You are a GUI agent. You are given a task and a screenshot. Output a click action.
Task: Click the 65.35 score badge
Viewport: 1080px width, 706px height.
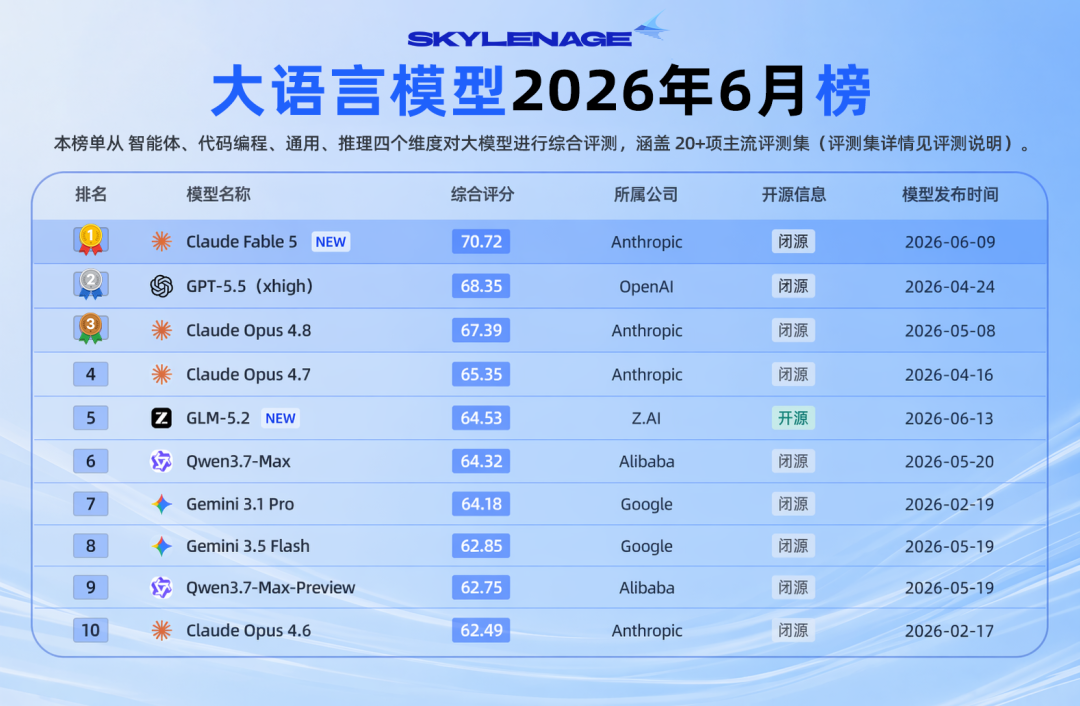tap(481, 374)
